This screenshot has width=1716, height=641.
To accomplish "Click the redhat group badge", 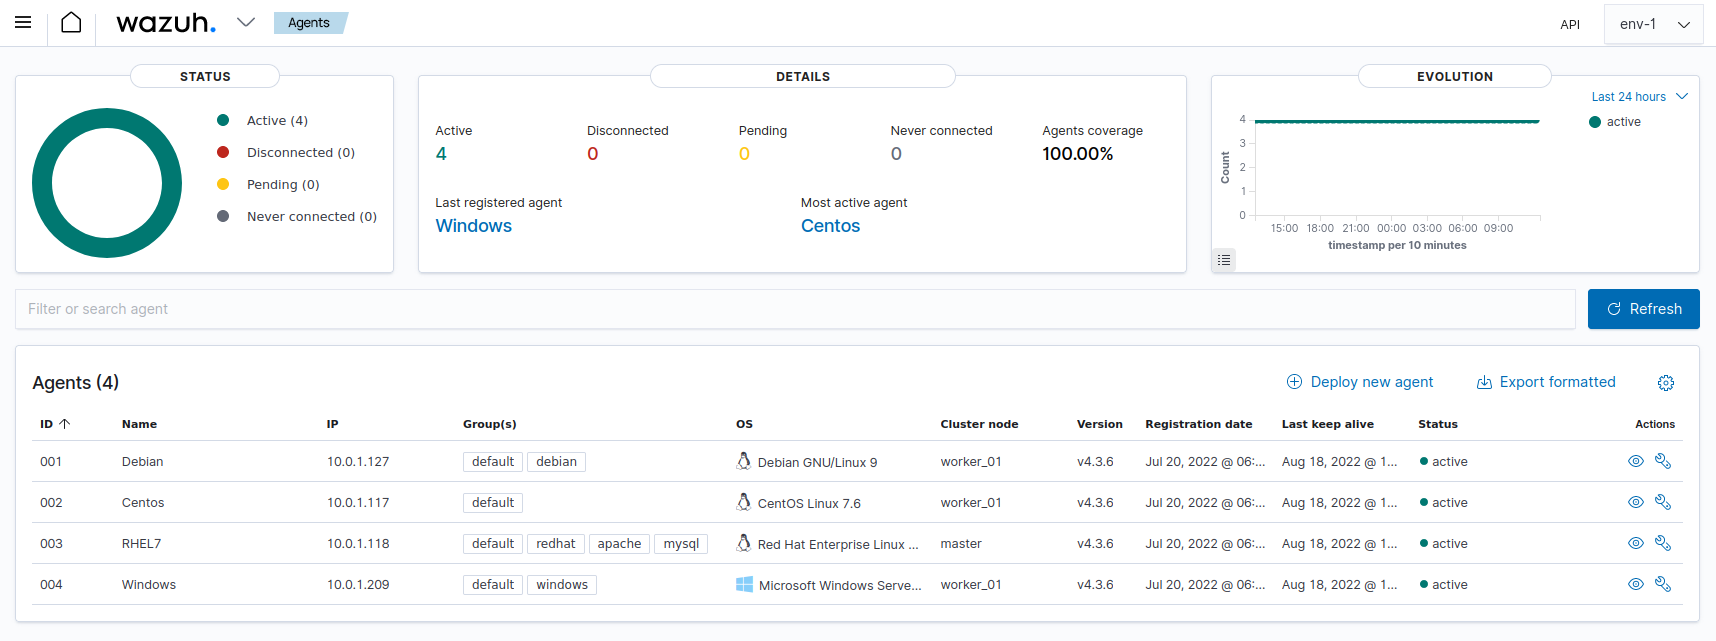I will coord(555,543).
